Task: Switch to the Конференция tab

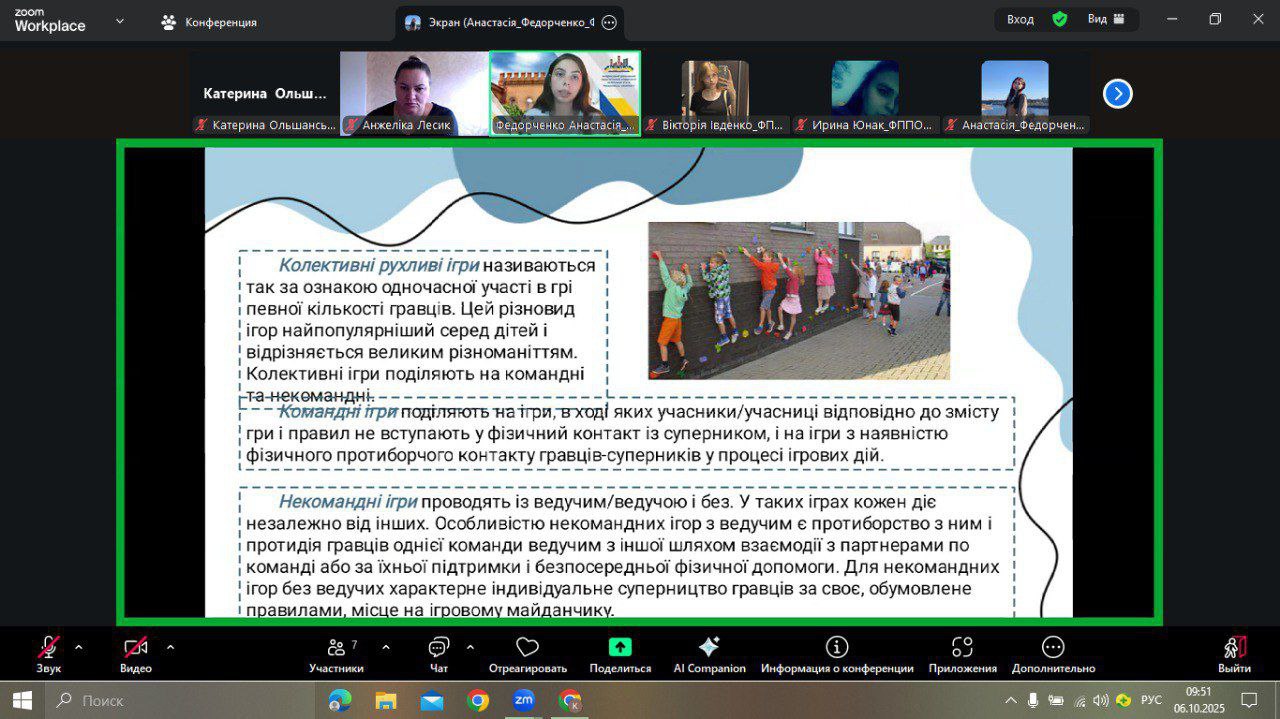Action: click(210, 22)
